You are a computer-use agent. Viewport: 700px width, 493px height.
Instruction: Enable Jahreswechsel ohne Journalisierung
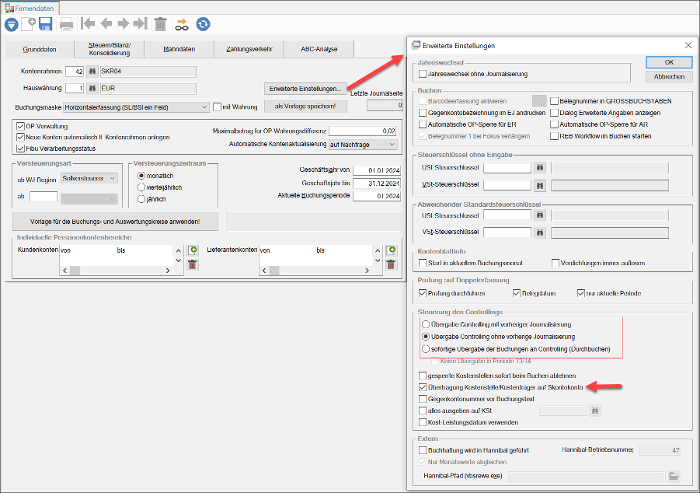point(422,74)
